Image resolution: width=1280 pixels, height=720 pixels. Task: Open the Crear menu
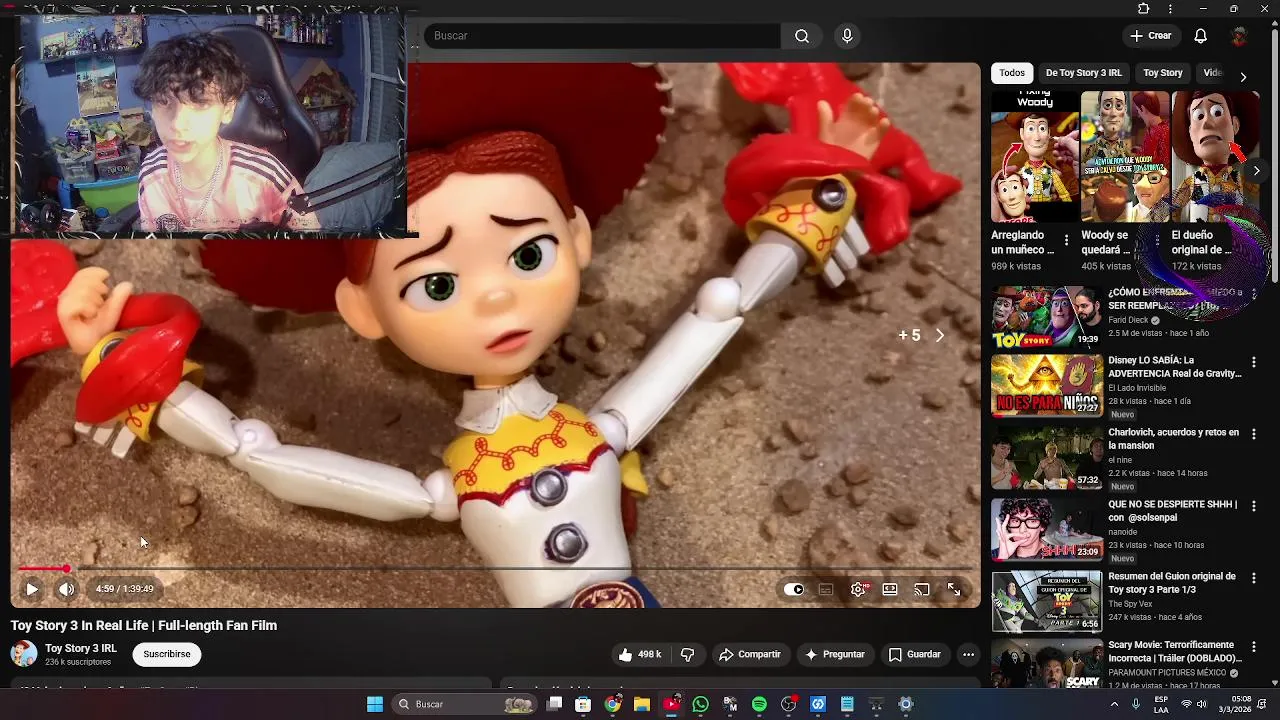point(1151,36)
